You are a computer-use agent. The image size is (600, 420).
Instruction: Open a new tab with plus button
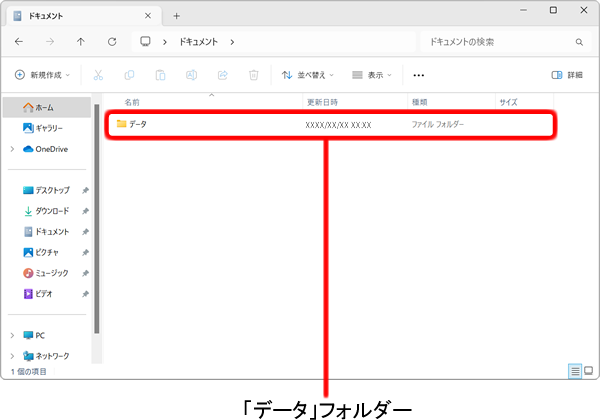point(177,15)
